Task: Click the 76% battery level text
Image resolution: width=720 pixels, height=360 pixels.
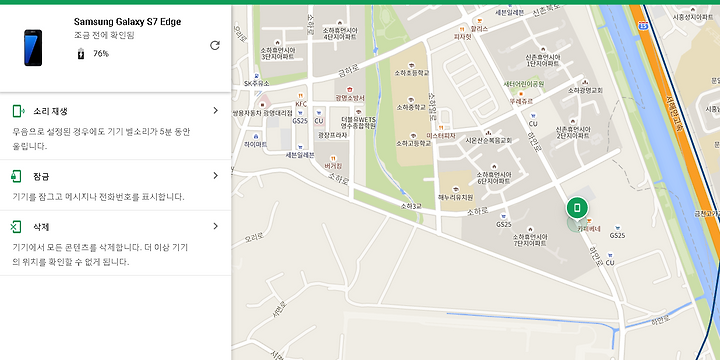Action: point(101,54)
